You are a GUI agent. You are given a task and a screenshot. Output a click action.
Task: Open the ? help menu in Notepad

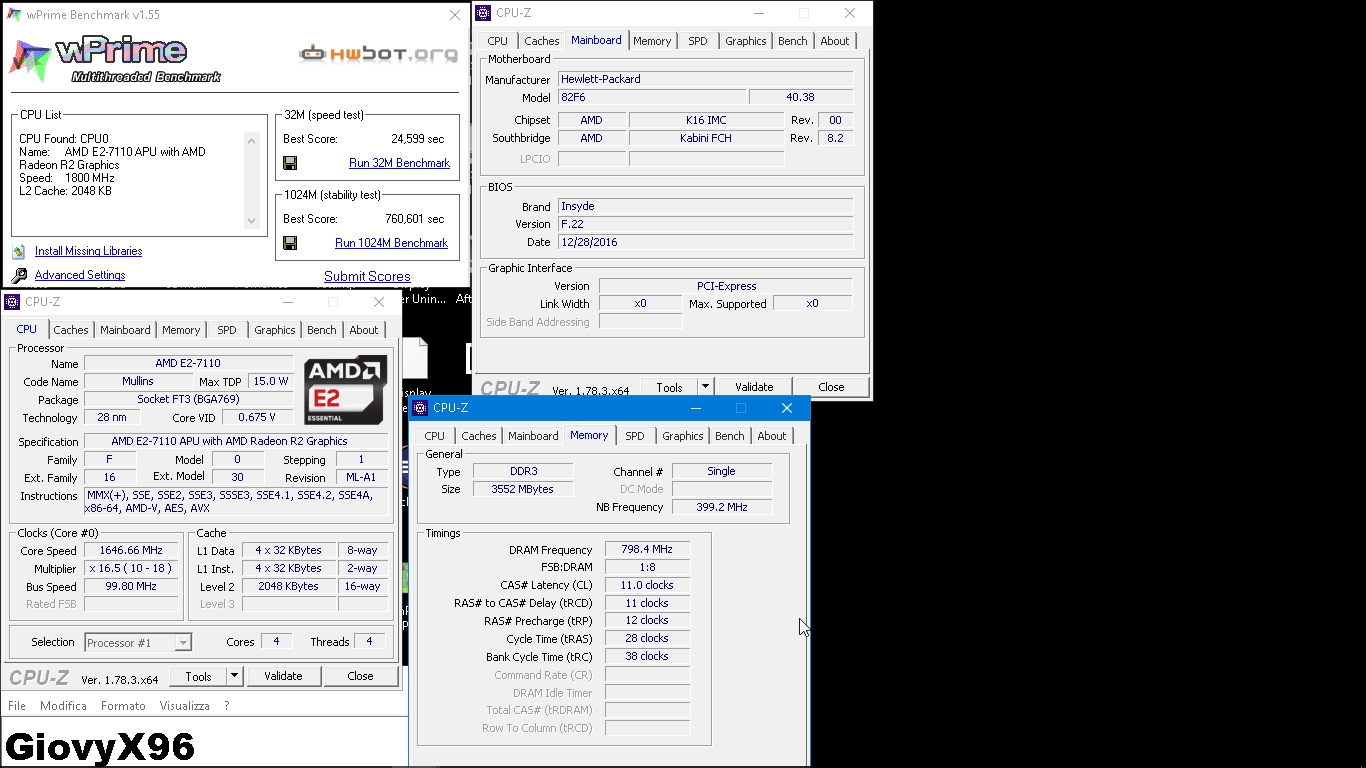(x=227, y=706)
